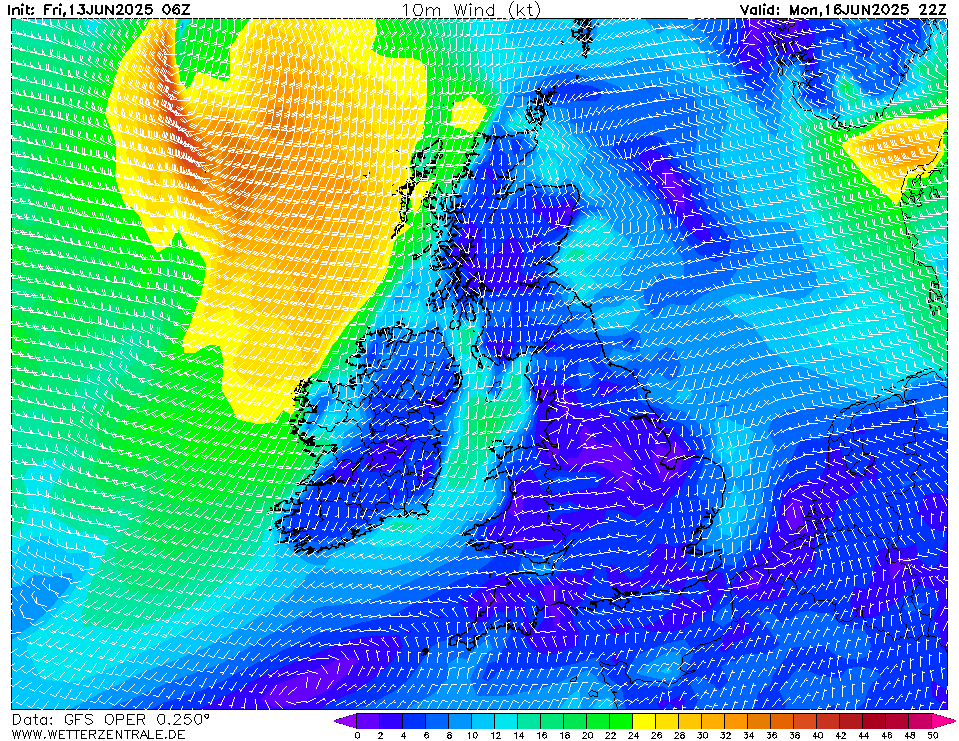Select the yellow swatch between 24 and 26
This screenshot has width=959, height=741.
644,721
